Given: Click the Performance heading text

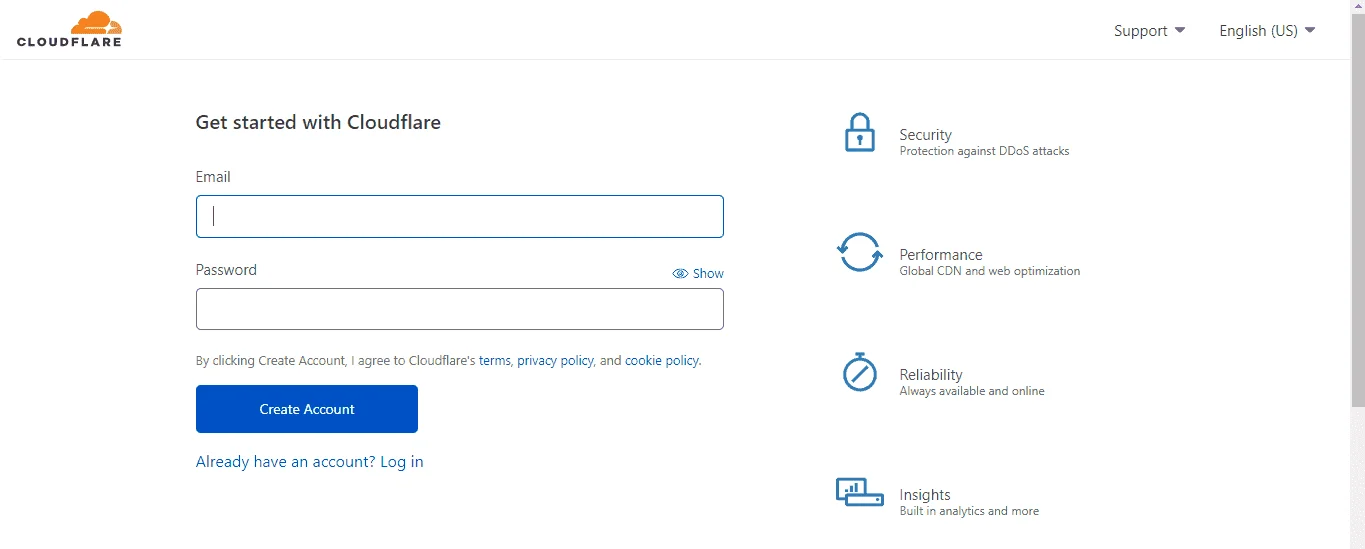Looking at the screenshot, I should tap(941, 255).
